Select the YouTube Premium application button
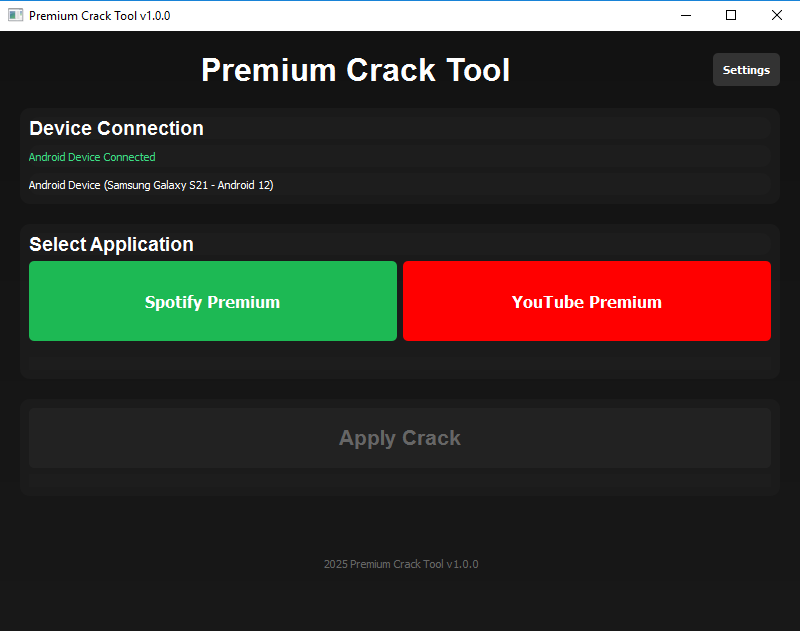The height and width of the screenshot is (631, 800). pos(587,301)
